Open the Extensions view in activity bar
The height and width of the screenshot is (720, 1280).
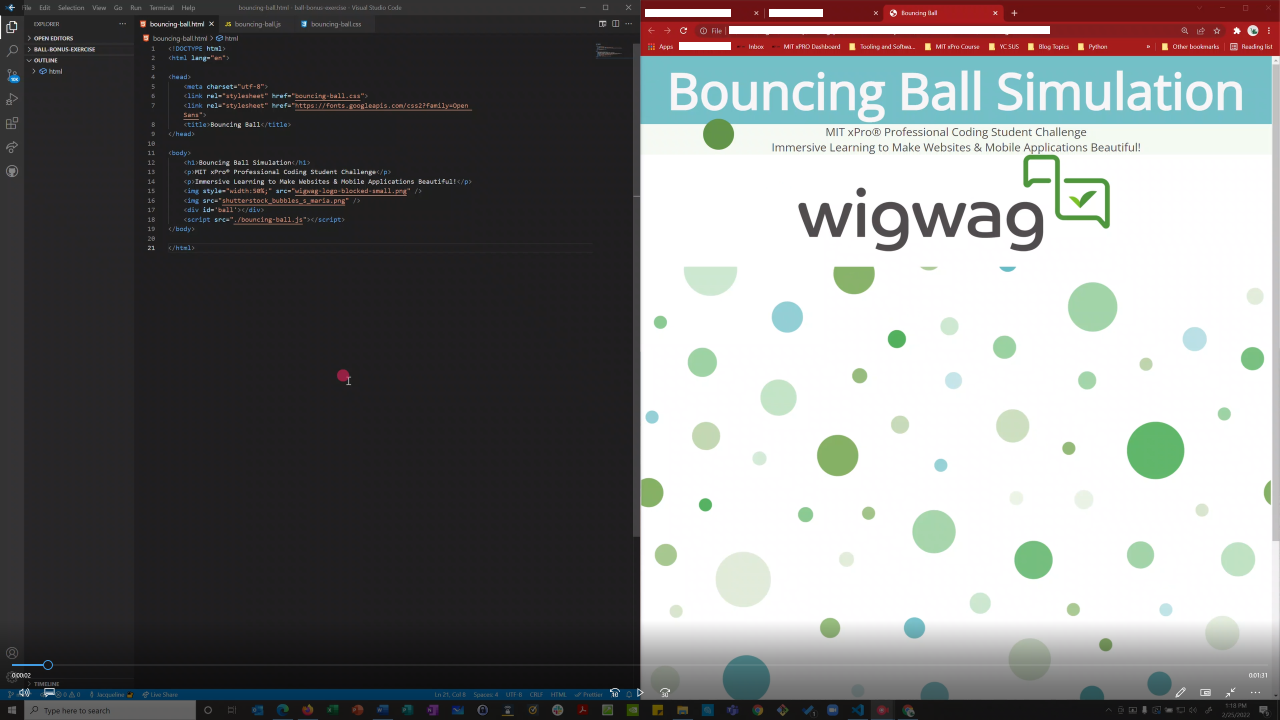click(12, 124)
